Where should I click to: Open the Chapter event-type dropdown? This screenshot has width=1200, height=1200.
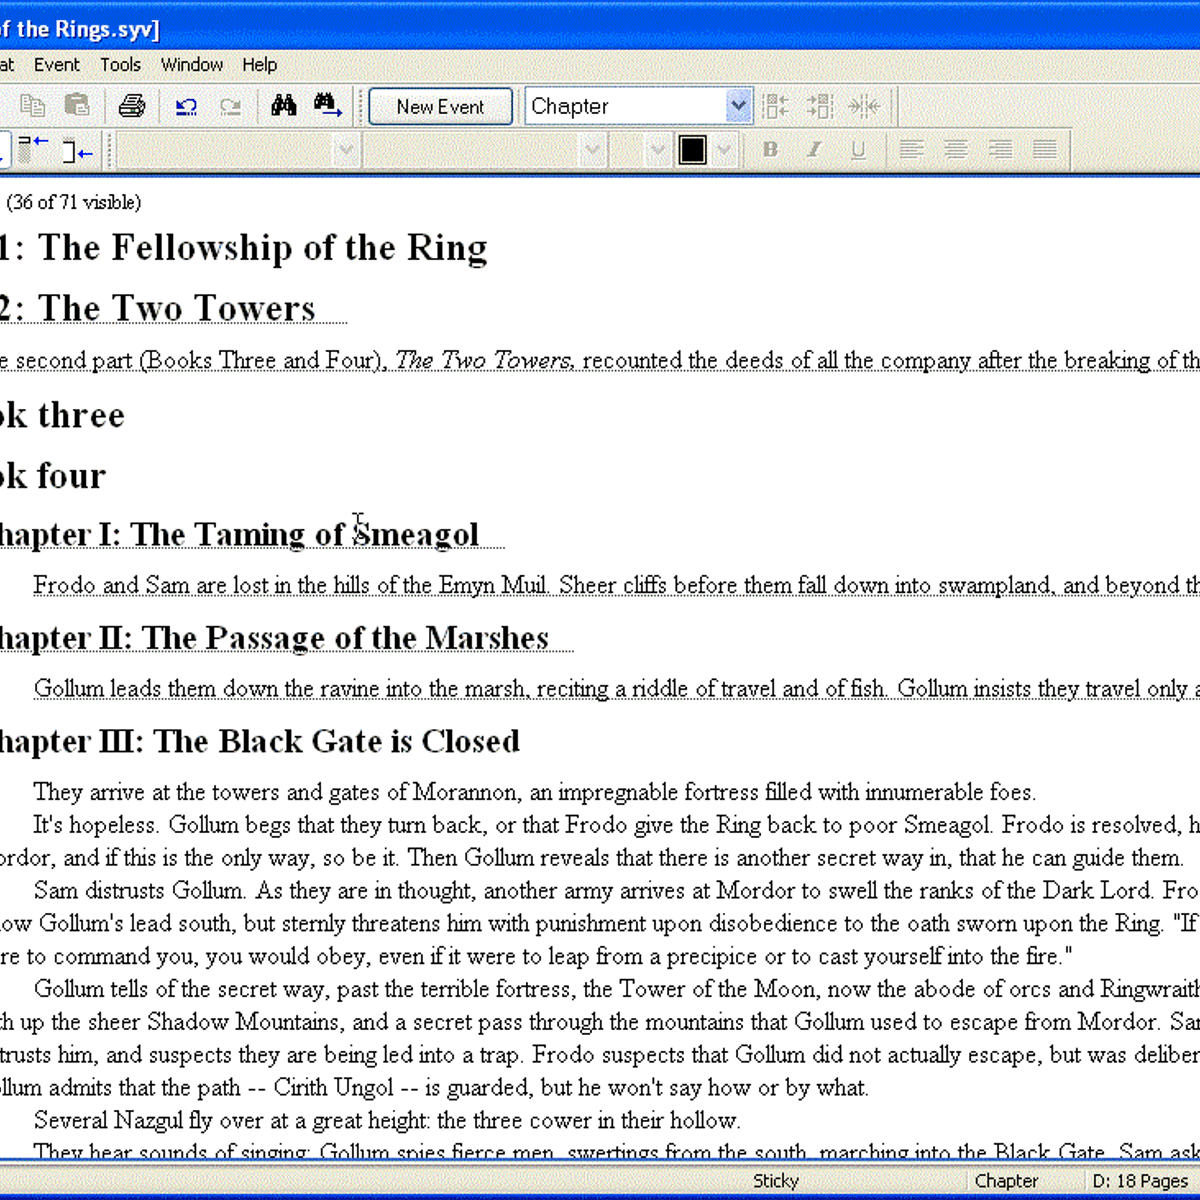738,106
